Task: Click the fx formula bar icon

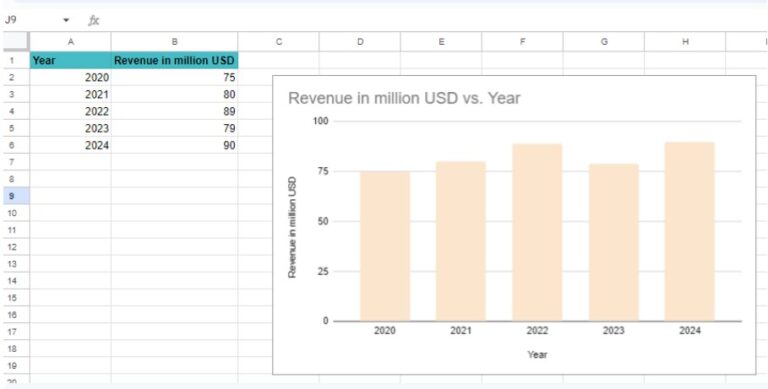Action: coord(94,21)
